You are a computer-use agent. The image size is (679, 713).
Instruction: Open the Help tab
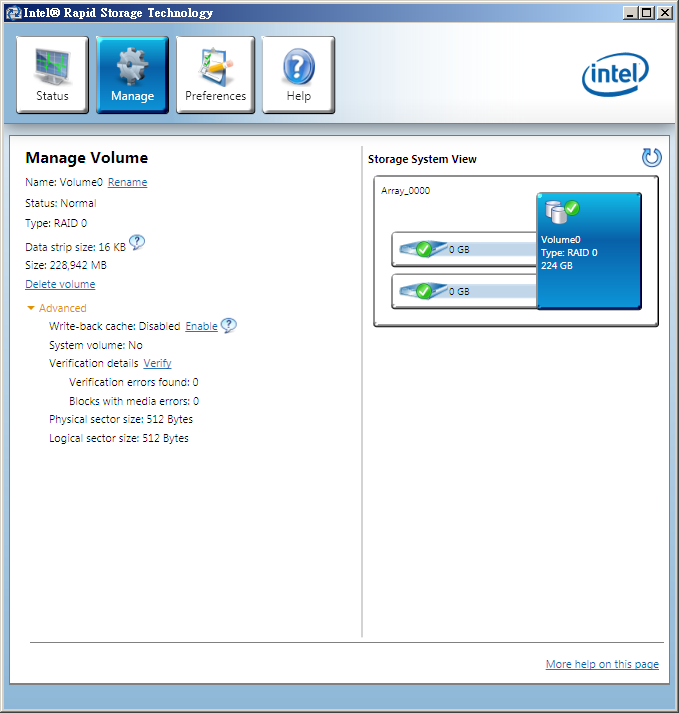[298, 75]
